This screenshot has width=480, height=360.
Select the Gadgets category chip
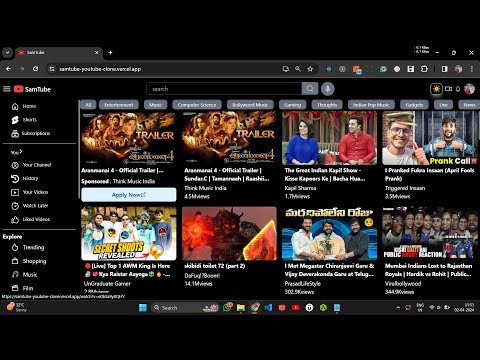[x=414, y=105]
